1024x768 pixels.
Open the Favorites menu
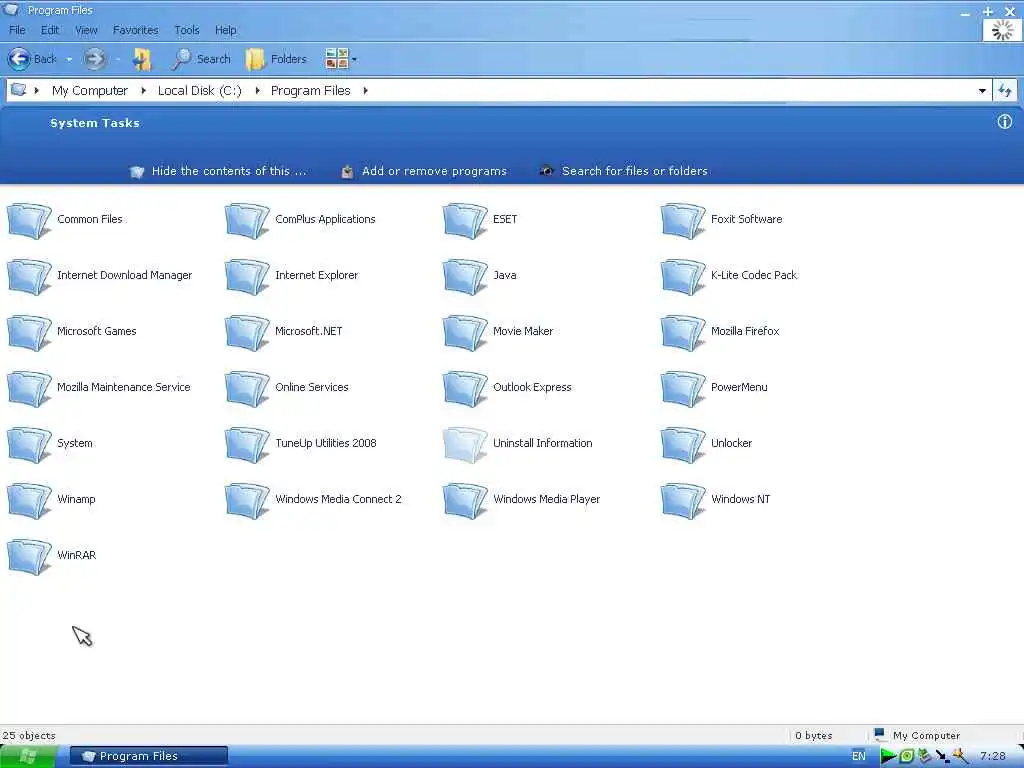[135, 30]
